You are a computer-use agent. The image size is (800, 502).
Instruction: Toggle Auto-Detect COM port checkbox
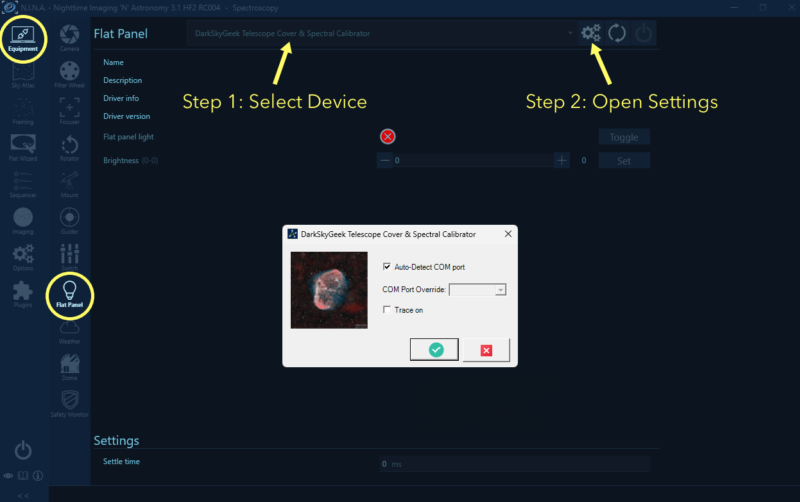[387, 266]
